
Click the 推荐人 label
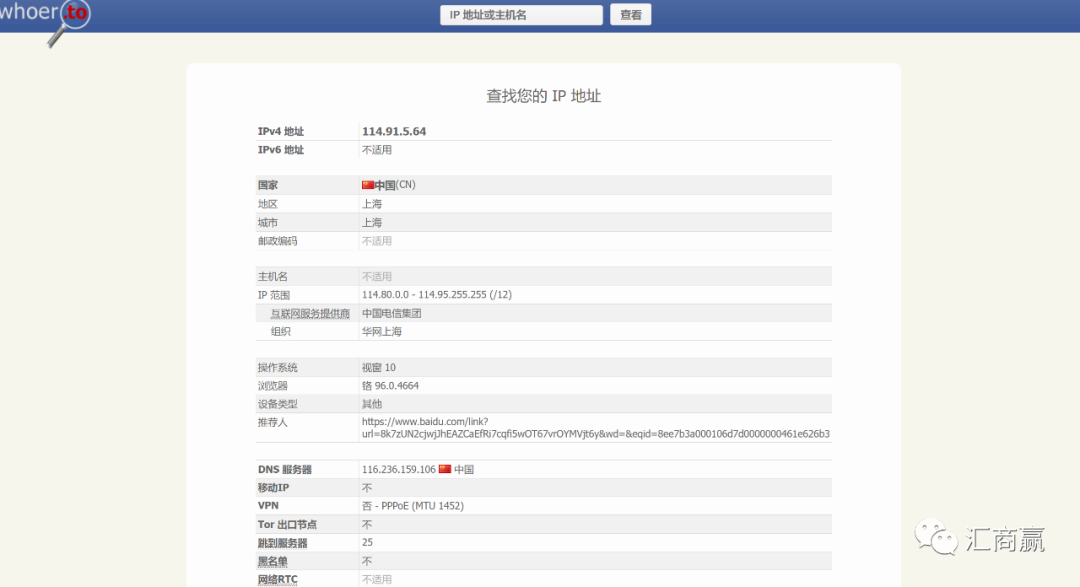point(273,422)
